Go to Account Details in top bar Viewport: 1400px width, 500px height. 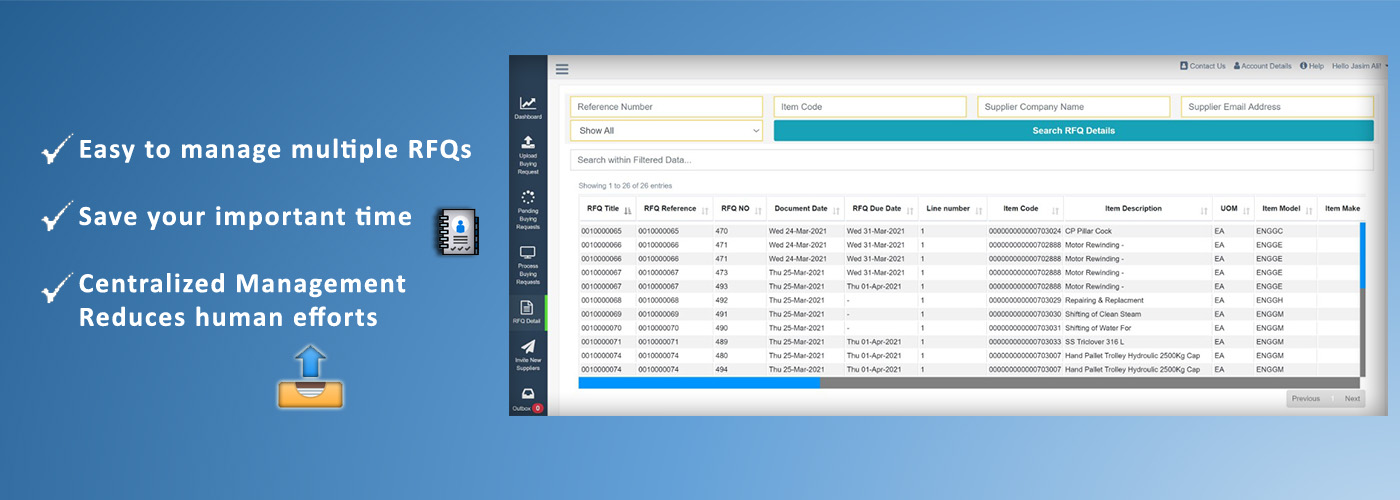click(1262, 66)
